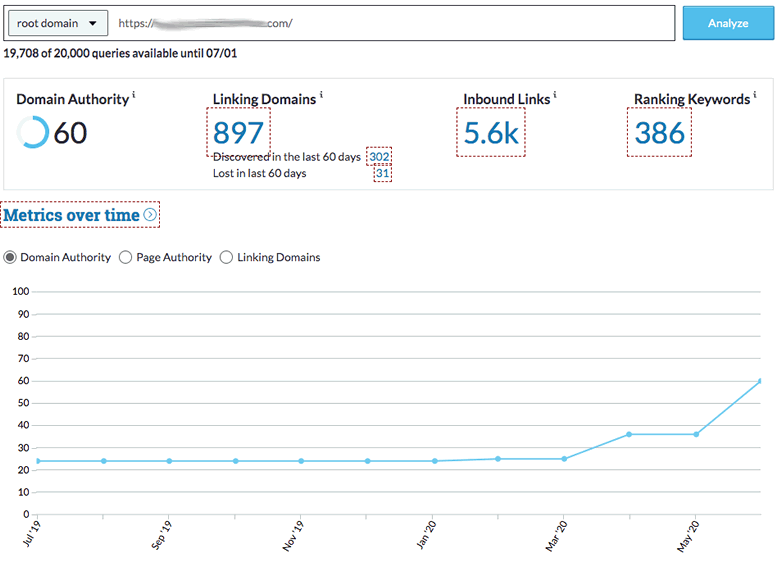The height and width of the screenshot is (561, 783).
Task: Click the Metrics over time arrow icon
Action: click(x=150, y=215)
